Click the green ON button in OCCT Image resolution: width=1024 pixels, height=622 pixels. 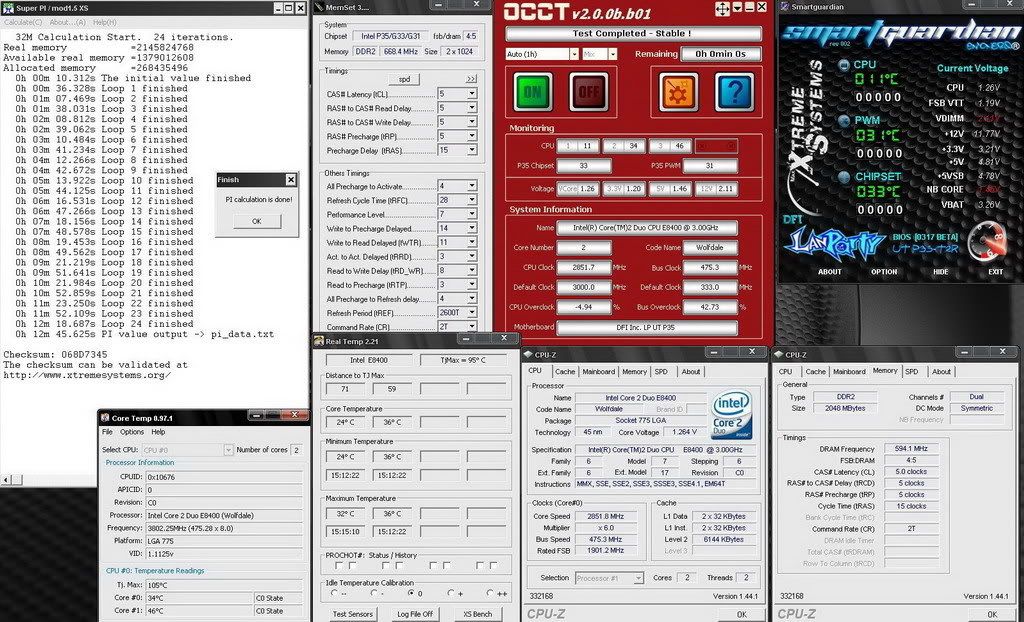(533, 92)
